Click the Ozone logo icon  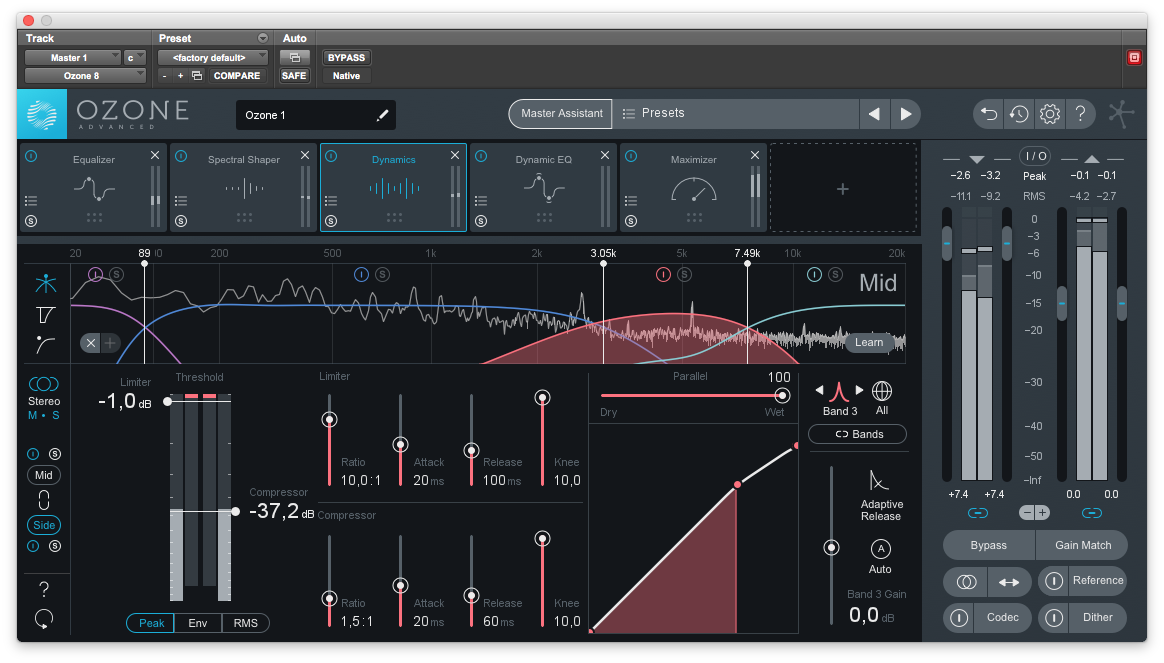click(42, 114)
